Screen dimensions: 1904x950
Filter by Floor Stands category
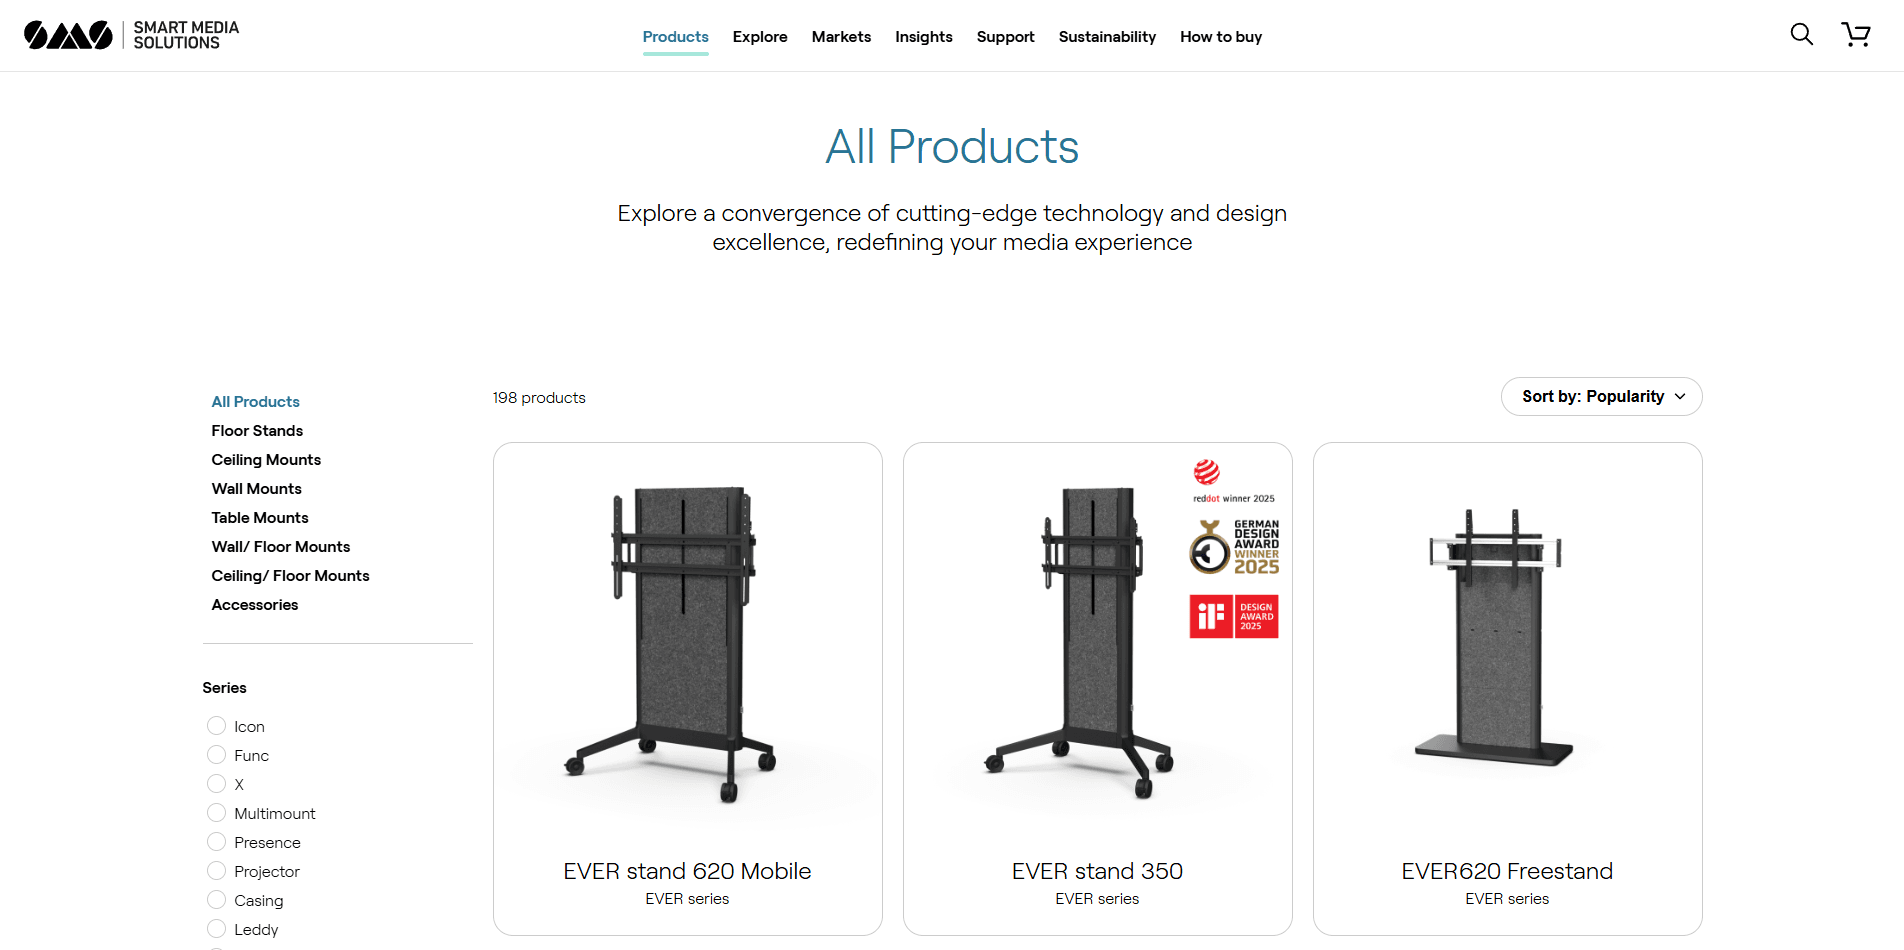click(x=257, y=431)
